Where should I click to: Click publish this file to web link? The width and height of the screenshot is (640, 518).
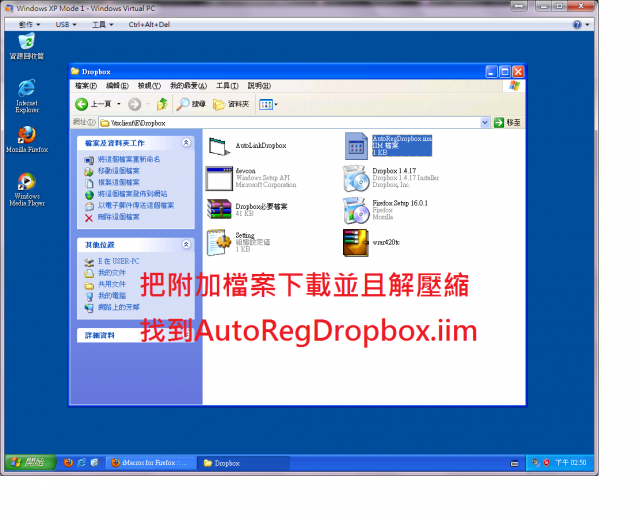tap(132, 194)
